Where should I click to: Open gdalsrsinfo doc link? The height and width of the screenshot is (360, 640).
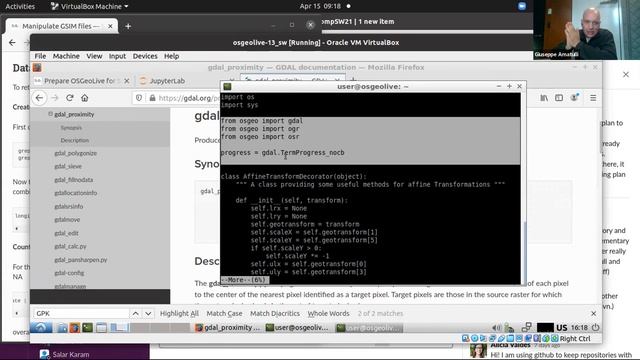69,206
